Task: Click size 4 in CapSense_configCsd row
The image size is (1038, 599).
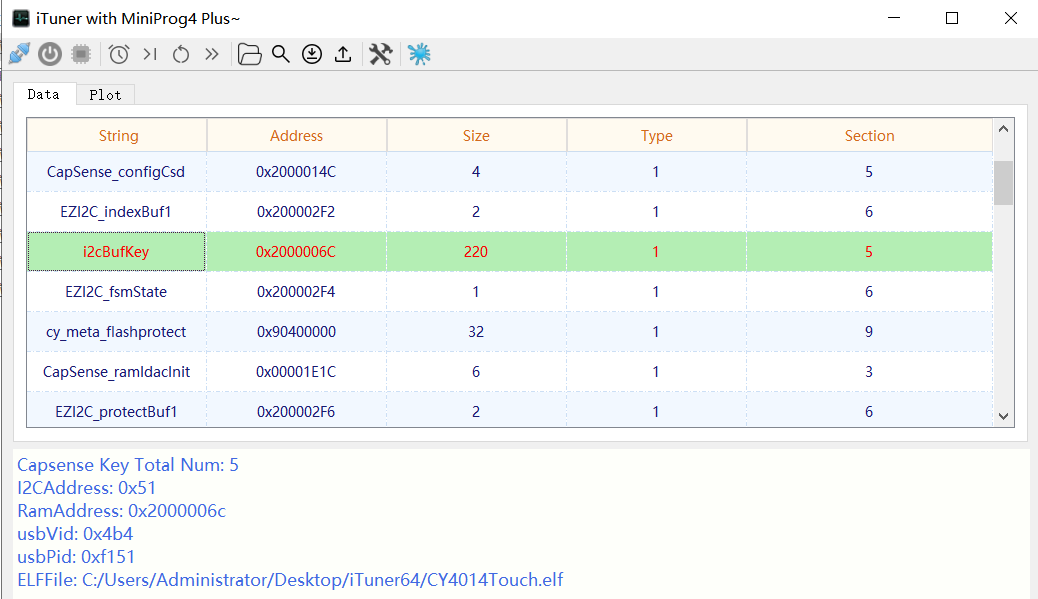Action: point(477,172)
